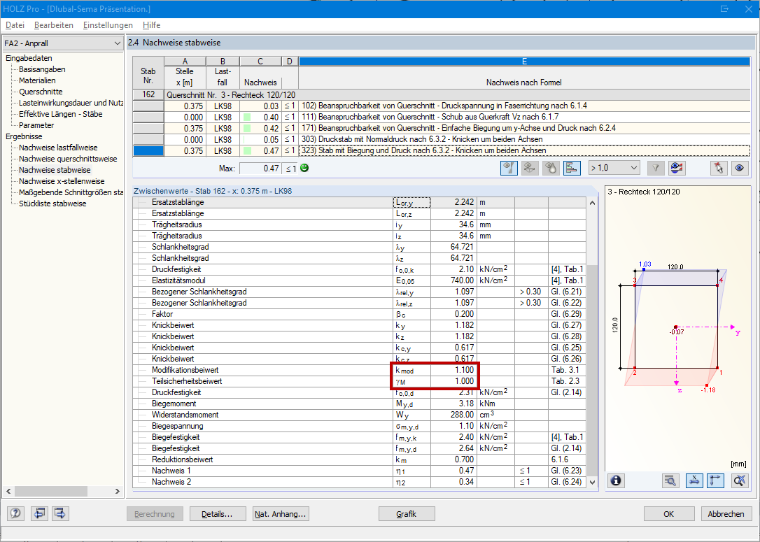Click the Eingabedaten tree heading
Image resolution: width=760 pixels, height=542 pixels.
click(x=29, y=58)
